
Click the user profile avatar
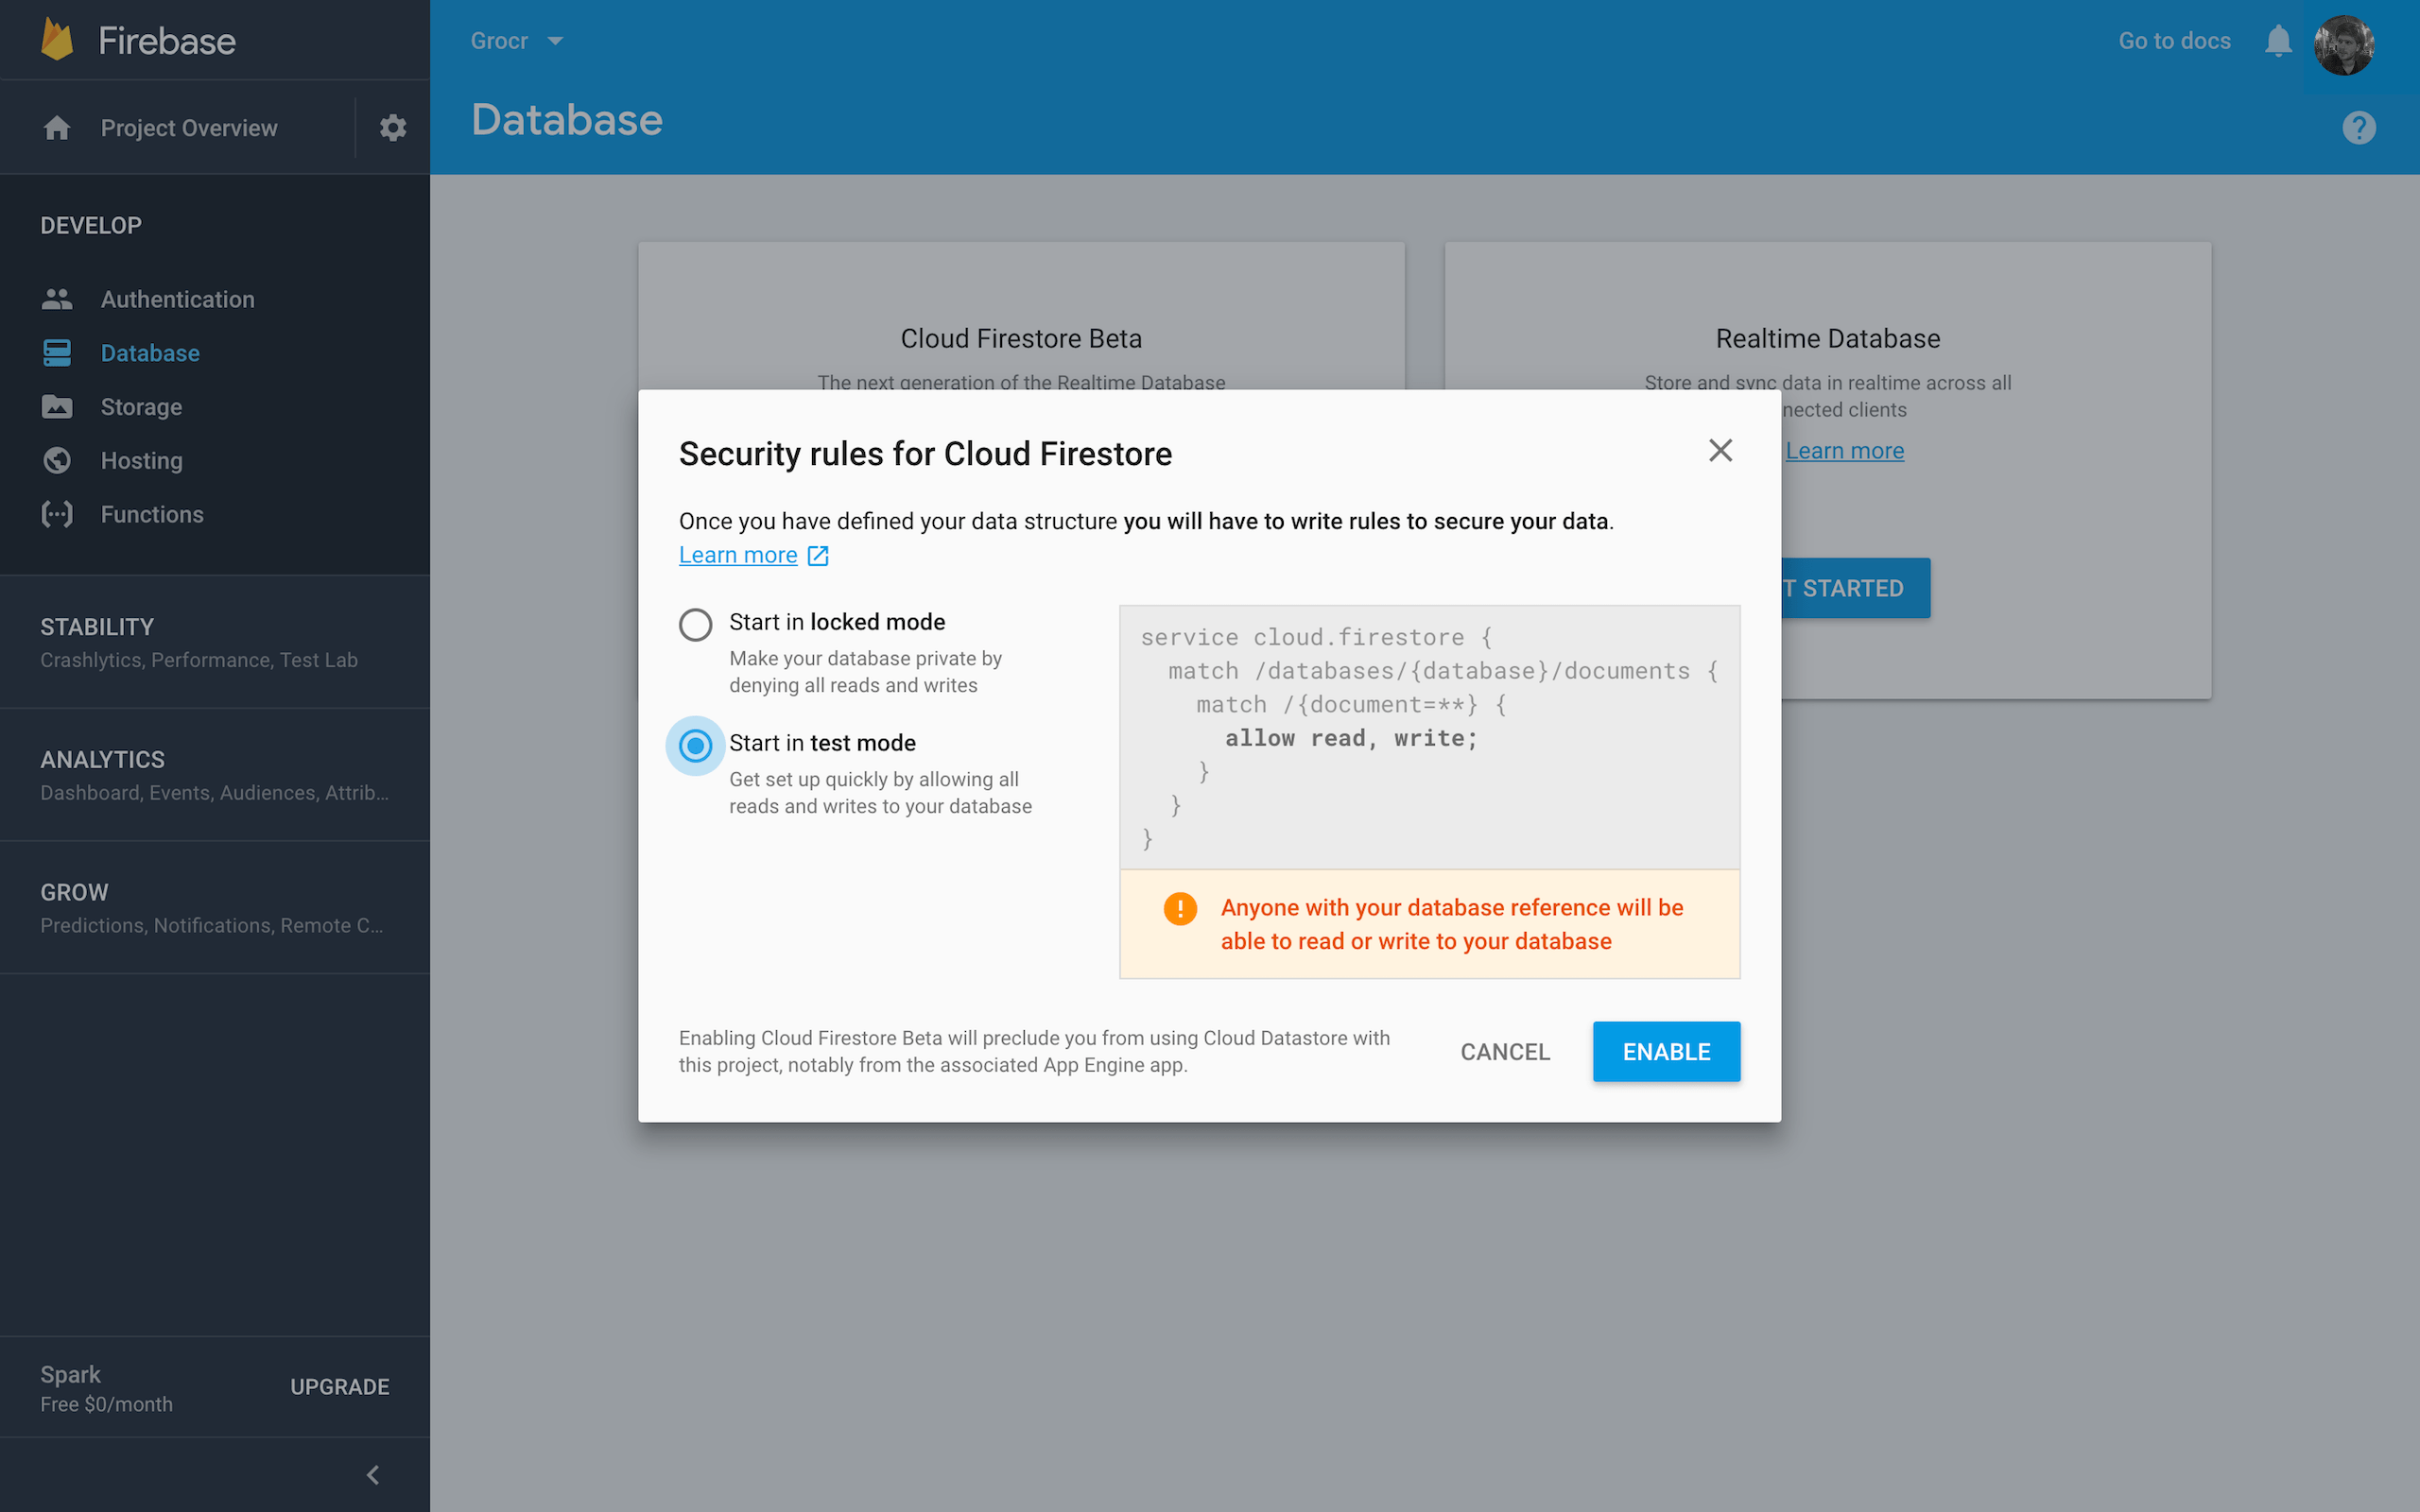tap(2345, 45)
